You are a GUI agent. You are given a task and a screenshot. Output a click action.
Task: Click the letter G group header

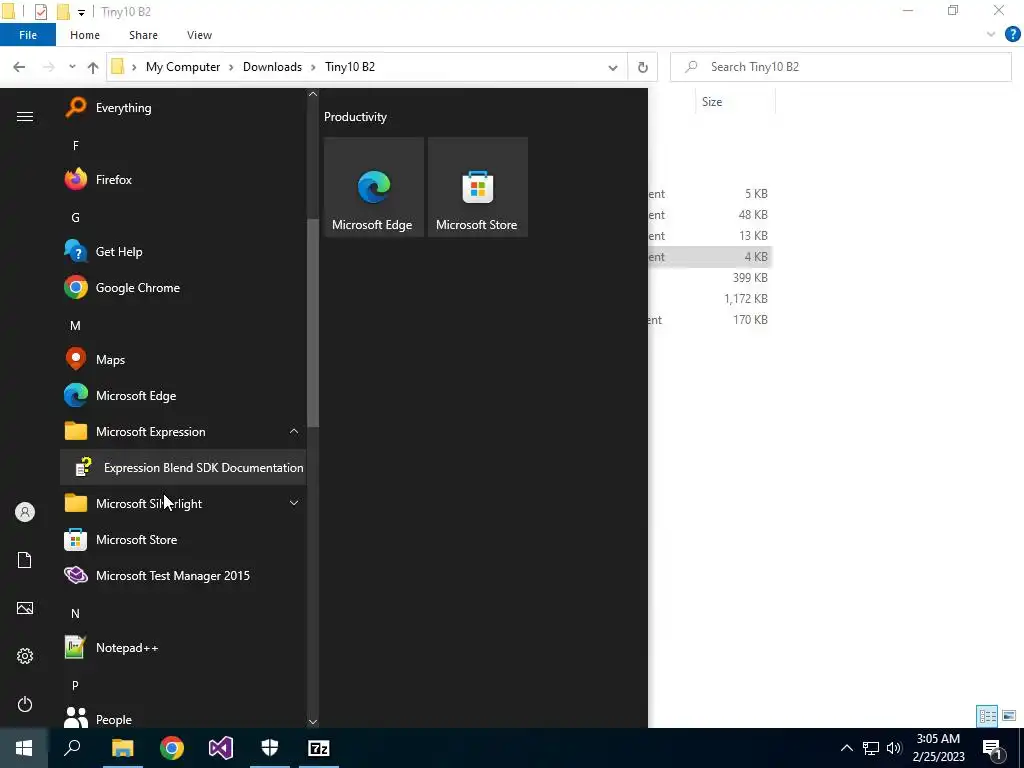pos(76,217)
